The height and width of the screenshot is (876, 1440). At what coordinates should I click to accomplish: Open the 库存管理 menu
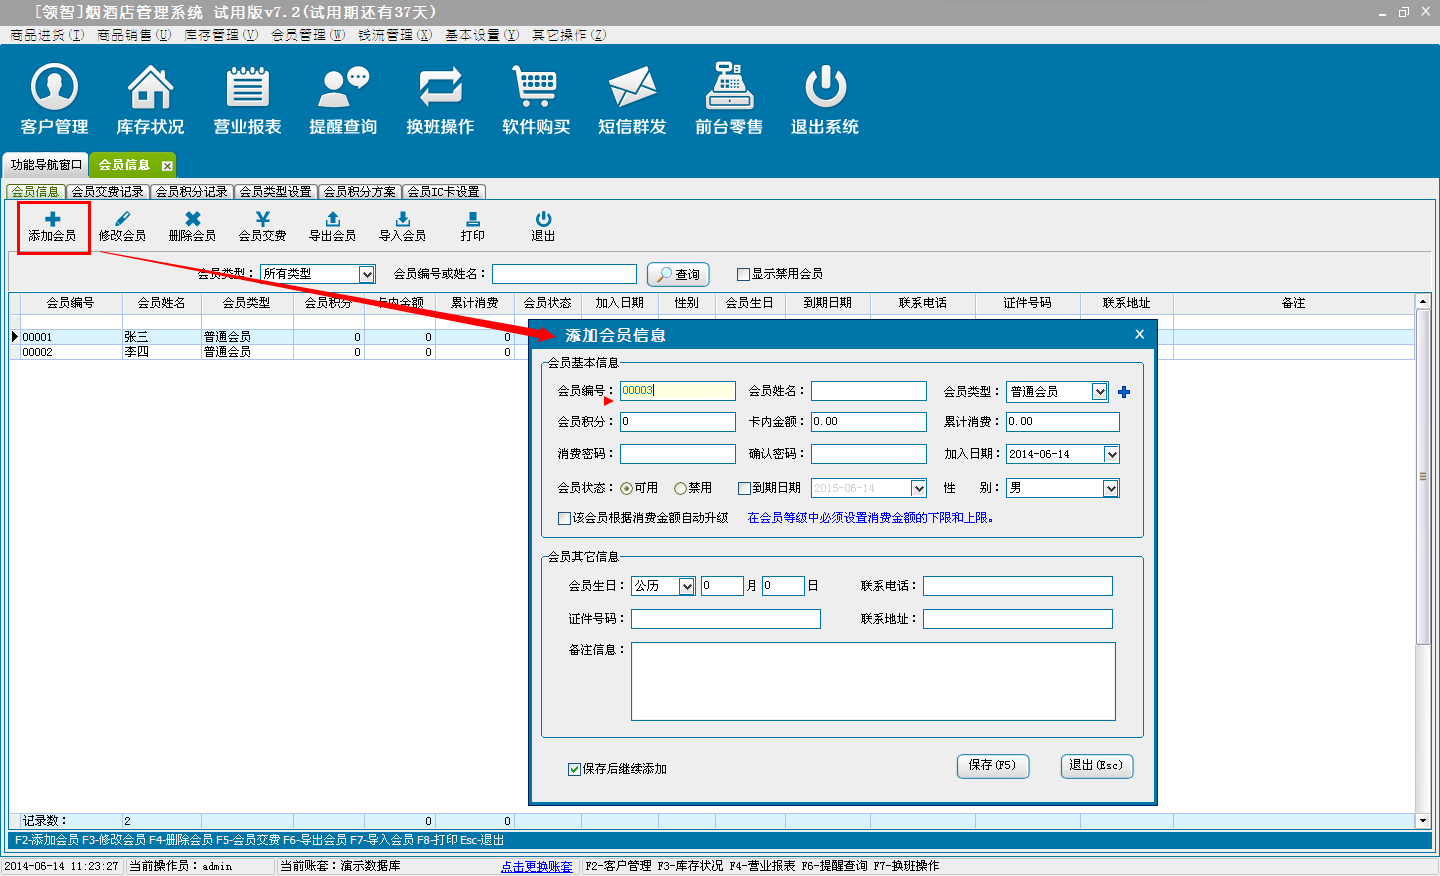tap(220, 35)
